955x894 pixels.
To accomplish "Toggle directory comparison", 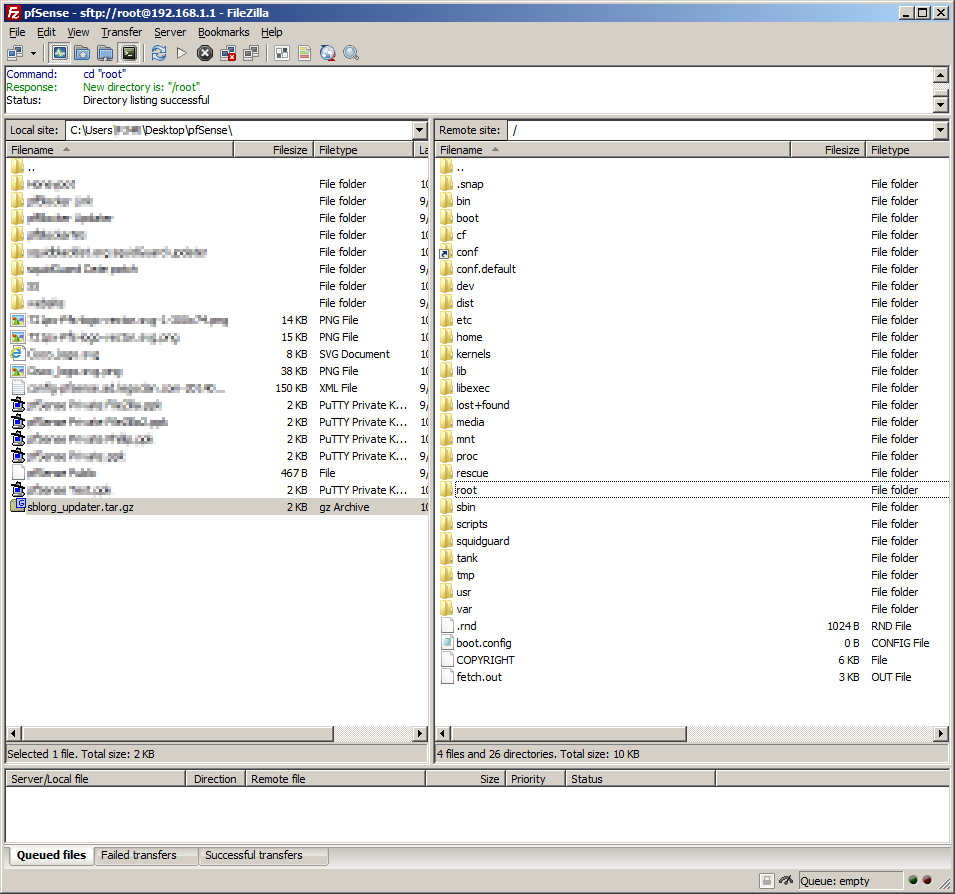I will point(305,54).
